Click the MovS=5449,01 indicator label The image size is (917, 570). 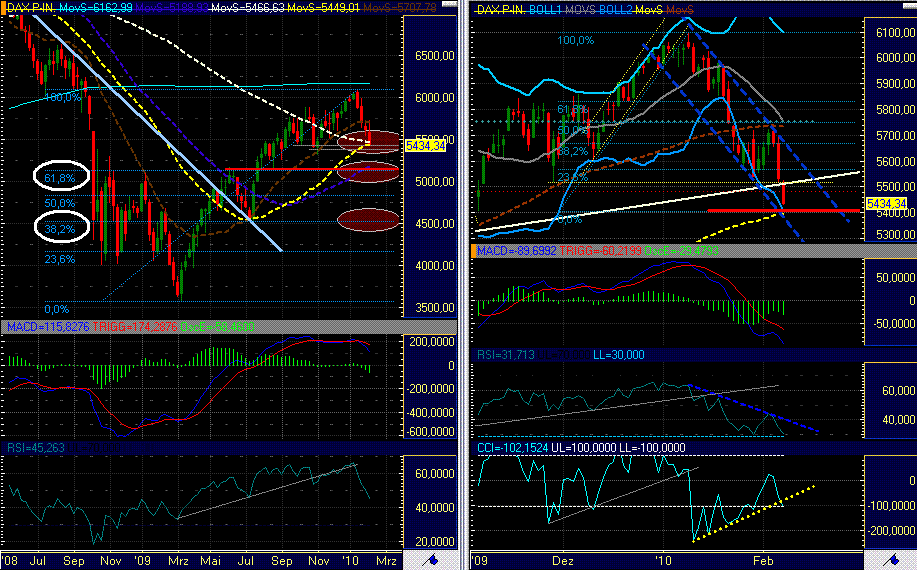[x=323, y=8]
